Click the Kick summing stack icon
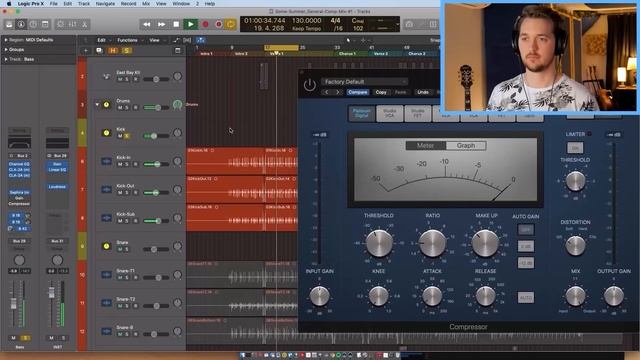 [107, 133]
